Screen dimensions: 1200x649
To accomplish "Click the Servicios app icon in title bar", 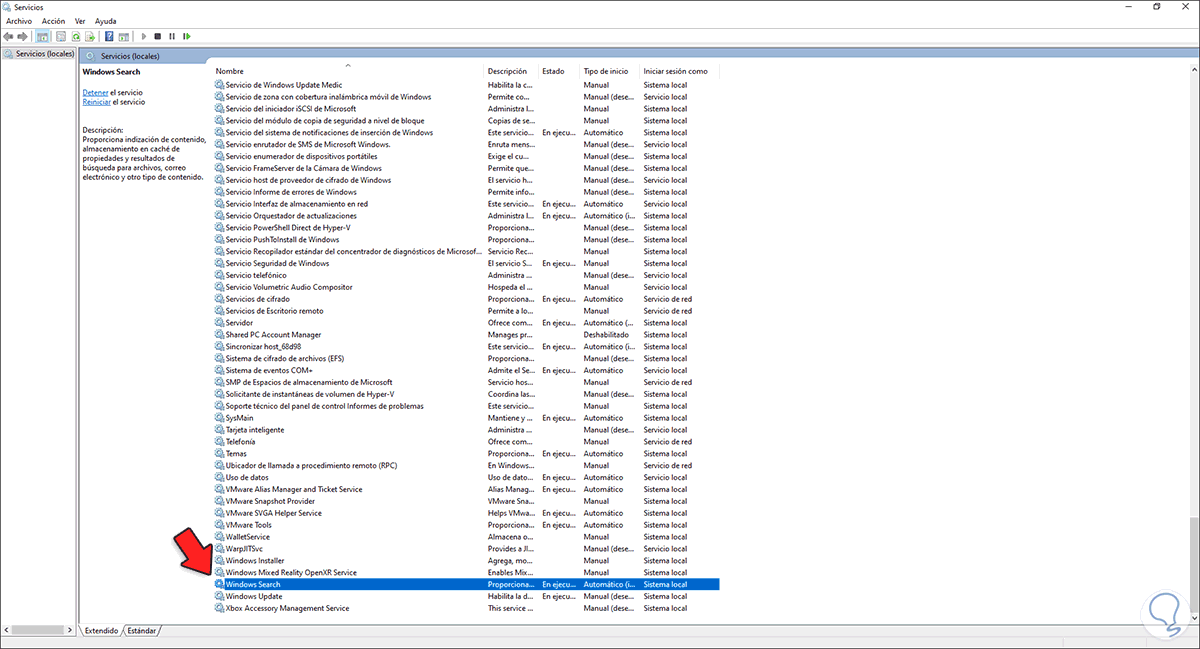I will pyautogui.click(x=8, y=7).
